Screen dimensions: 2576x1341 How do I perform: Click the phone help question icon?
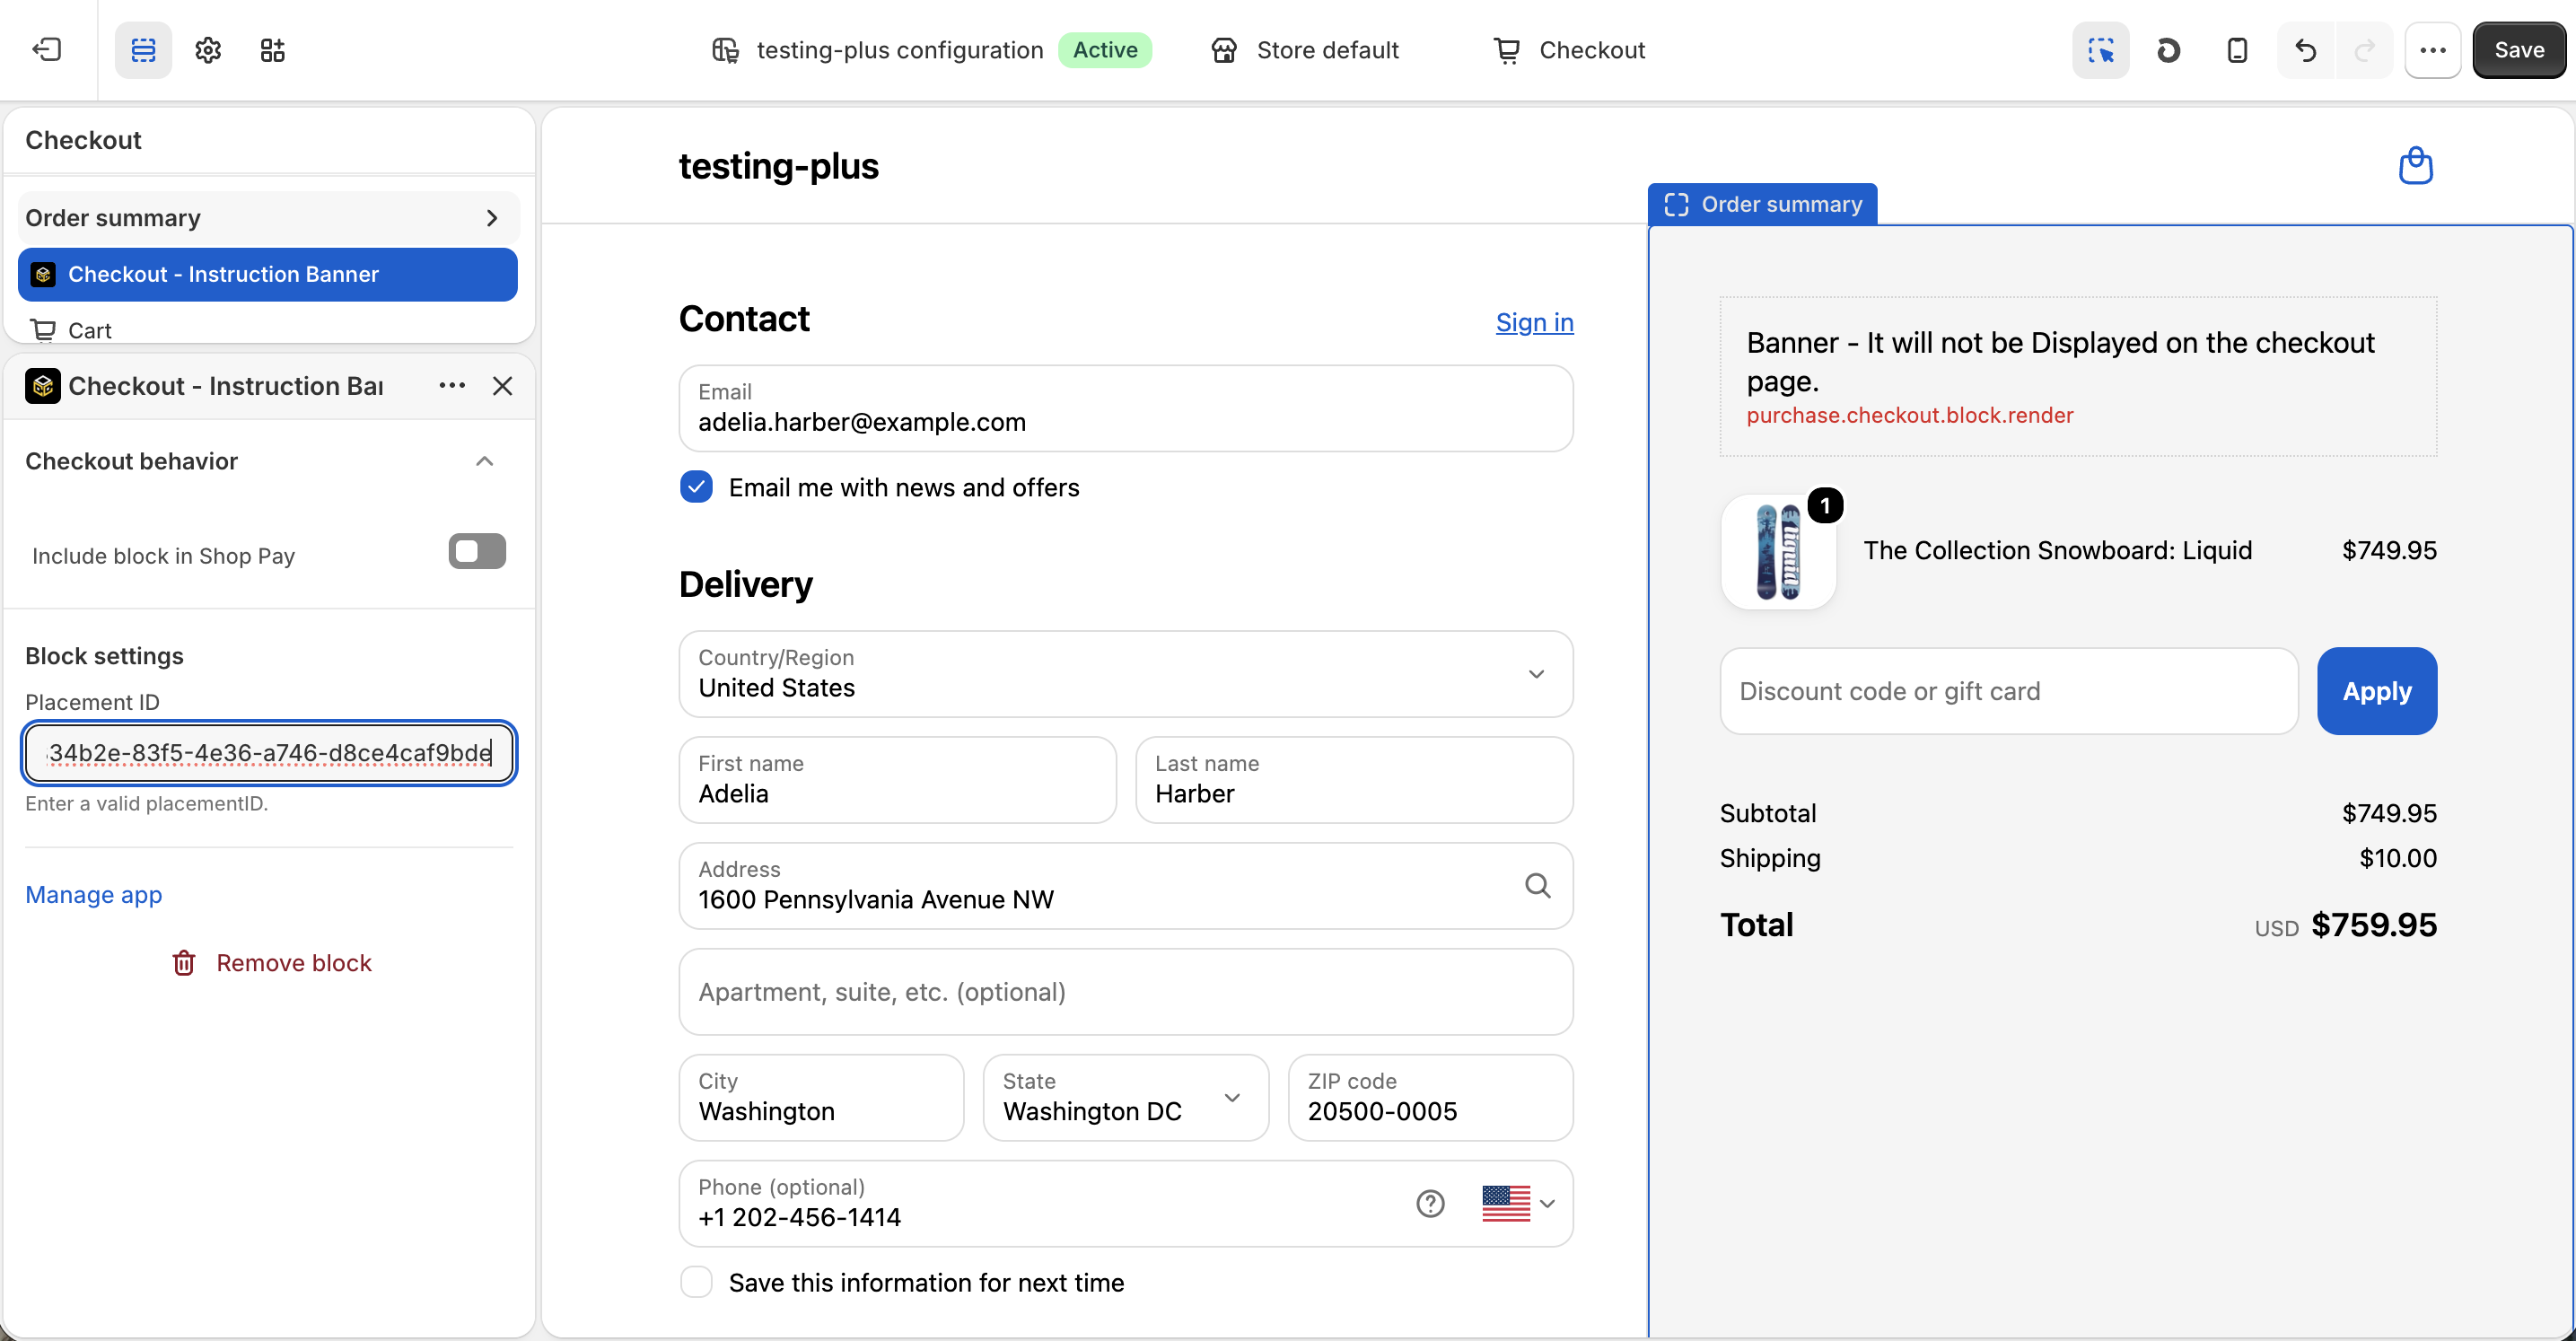tap(1430, 1204)
